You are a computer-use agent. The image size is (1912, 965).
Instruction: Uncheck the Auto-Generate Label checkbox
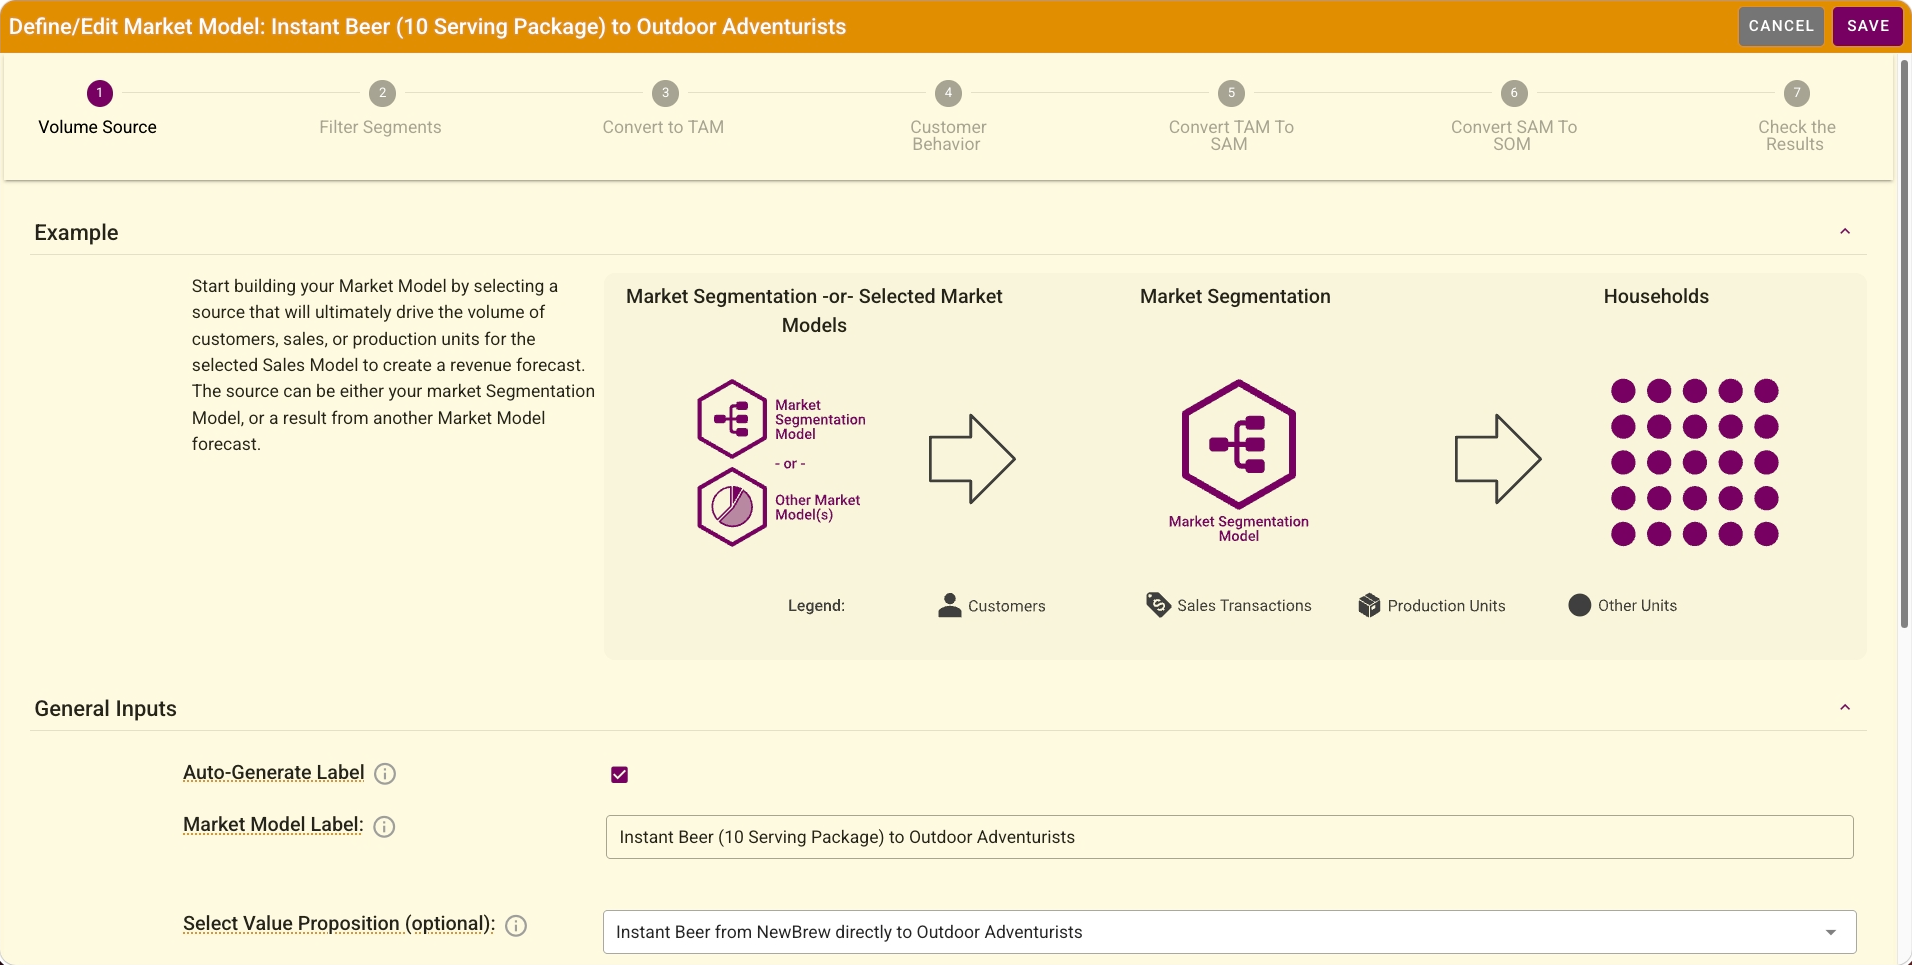(620, 775)
